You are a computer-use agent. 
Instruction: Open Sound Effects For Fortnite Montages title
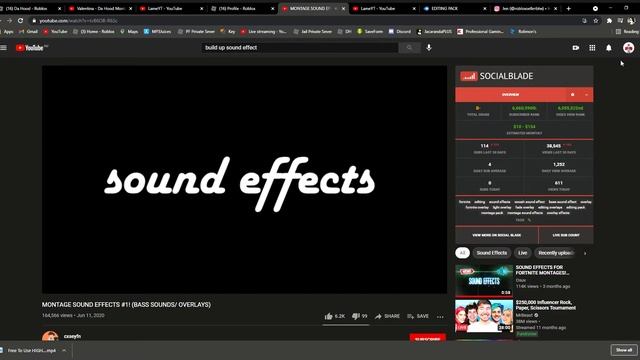[542, 270]
